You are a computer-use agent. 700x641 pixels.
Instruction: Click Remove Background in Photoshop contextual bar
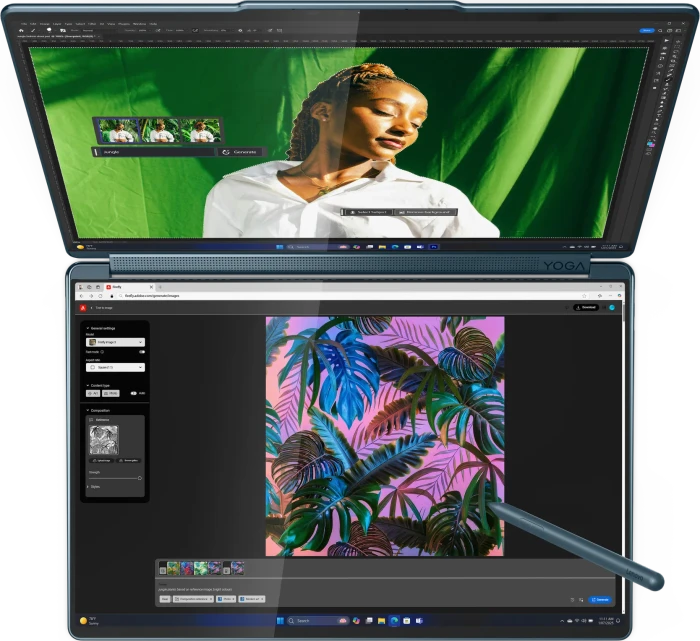(x=425, y=212)
